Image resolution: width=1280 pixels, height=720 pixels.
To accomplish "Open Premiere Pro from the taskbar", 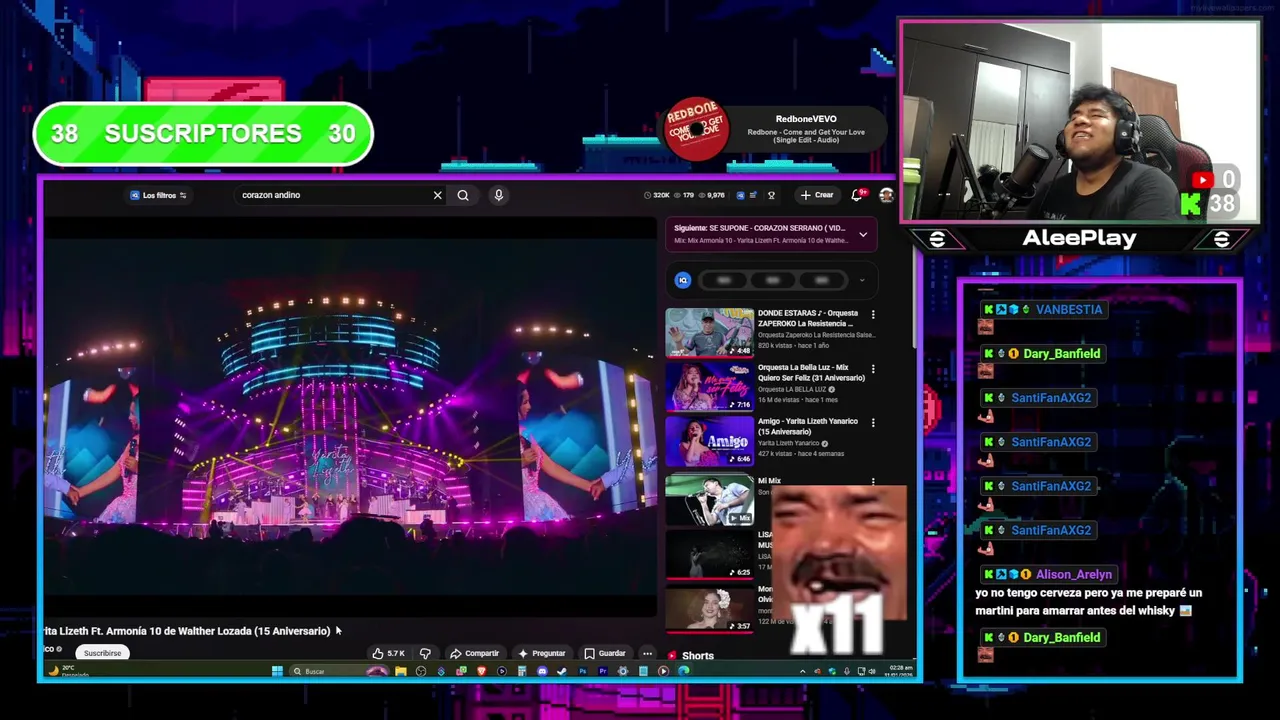I will click(603, 671).
